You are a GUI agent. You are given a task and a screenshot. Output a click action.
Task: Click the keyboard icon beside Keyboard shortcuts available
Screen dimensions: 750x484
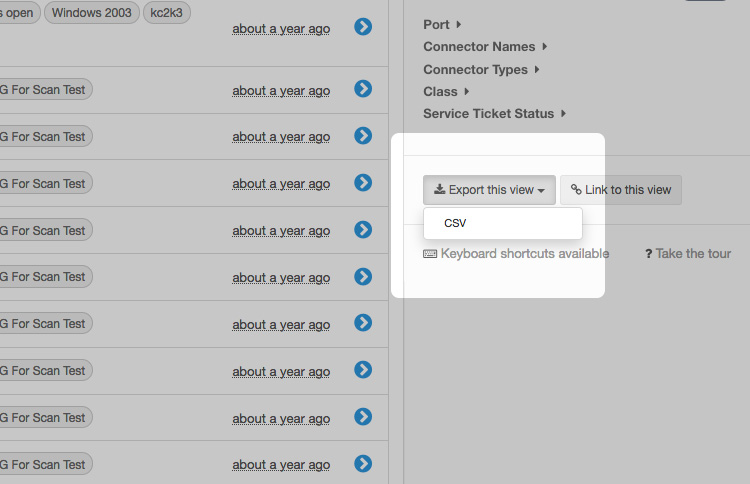pyautogui.click(x=430, y=254)
